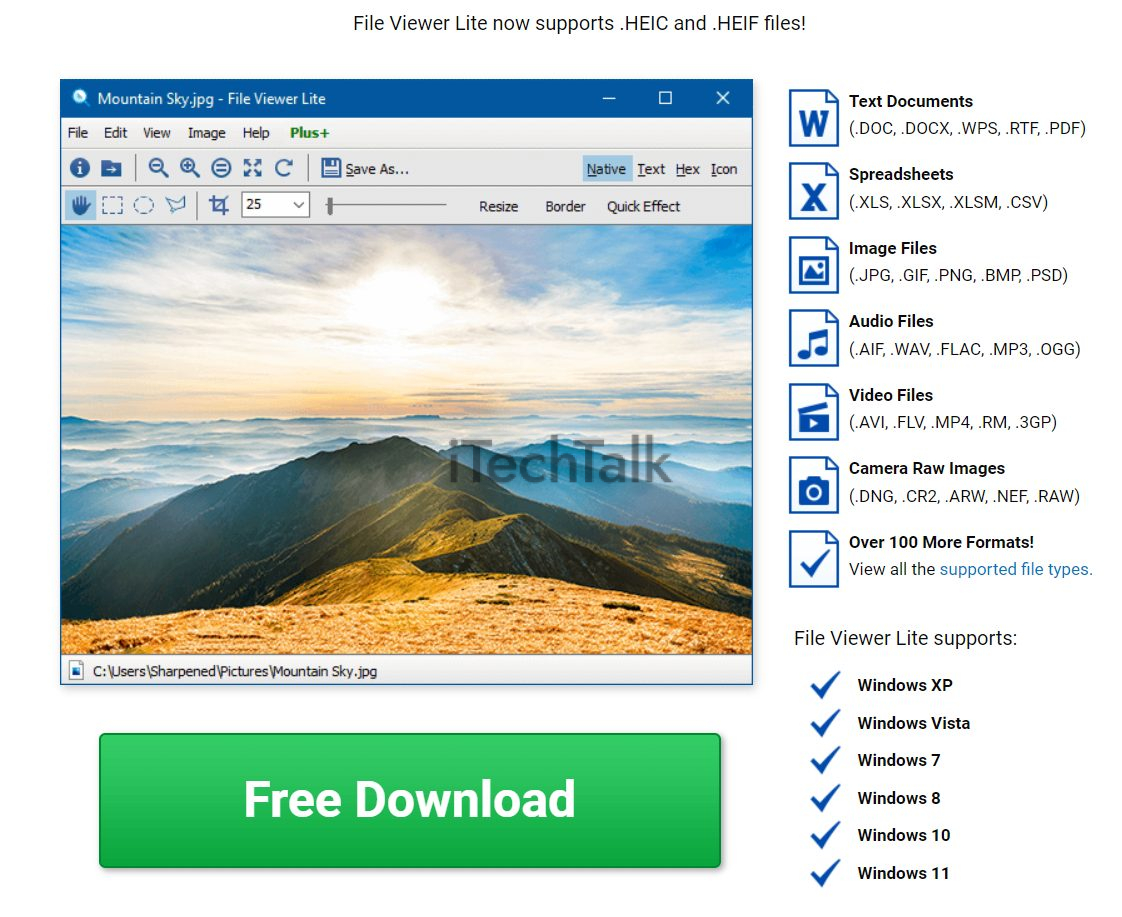
Task: Click the file information icon
Action: click(79, 168)
